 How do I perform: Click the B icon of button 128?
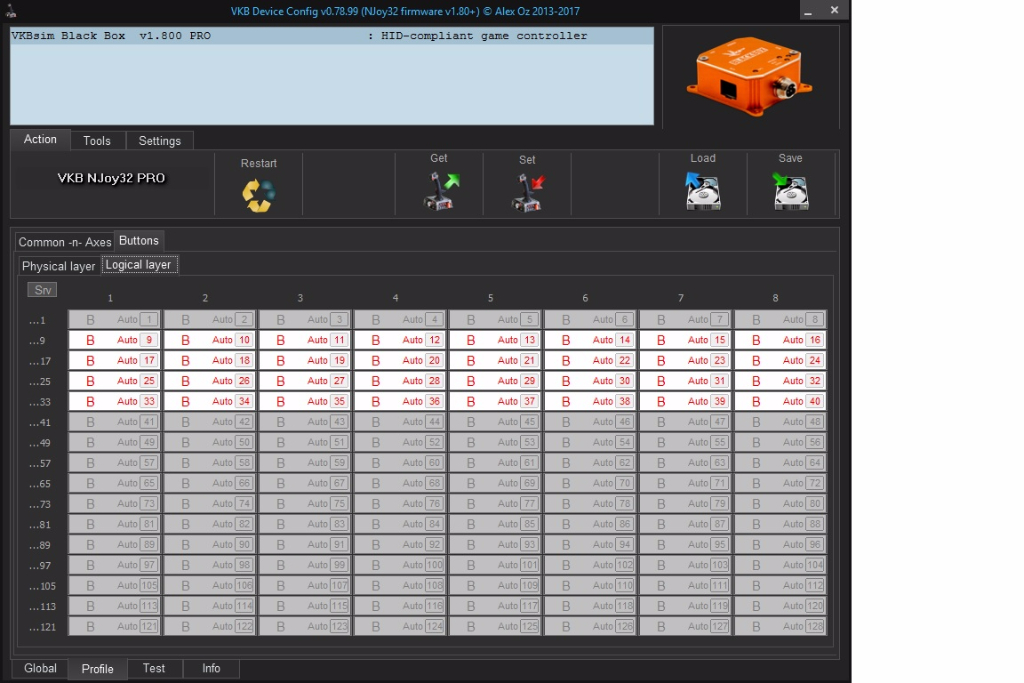[x=756, y=626]
